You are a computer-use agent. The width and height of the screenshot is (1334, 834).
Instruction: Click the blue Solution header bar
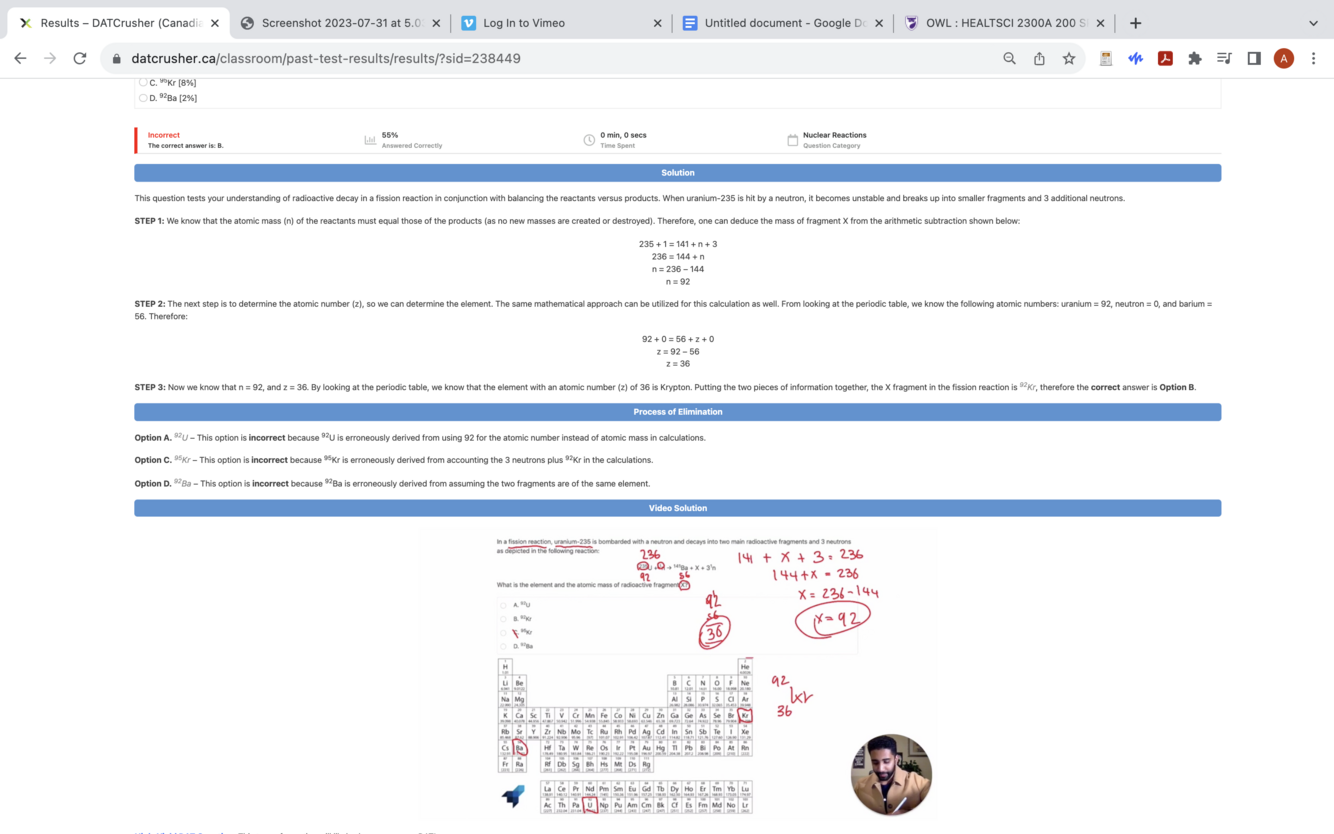coord(677,173)
